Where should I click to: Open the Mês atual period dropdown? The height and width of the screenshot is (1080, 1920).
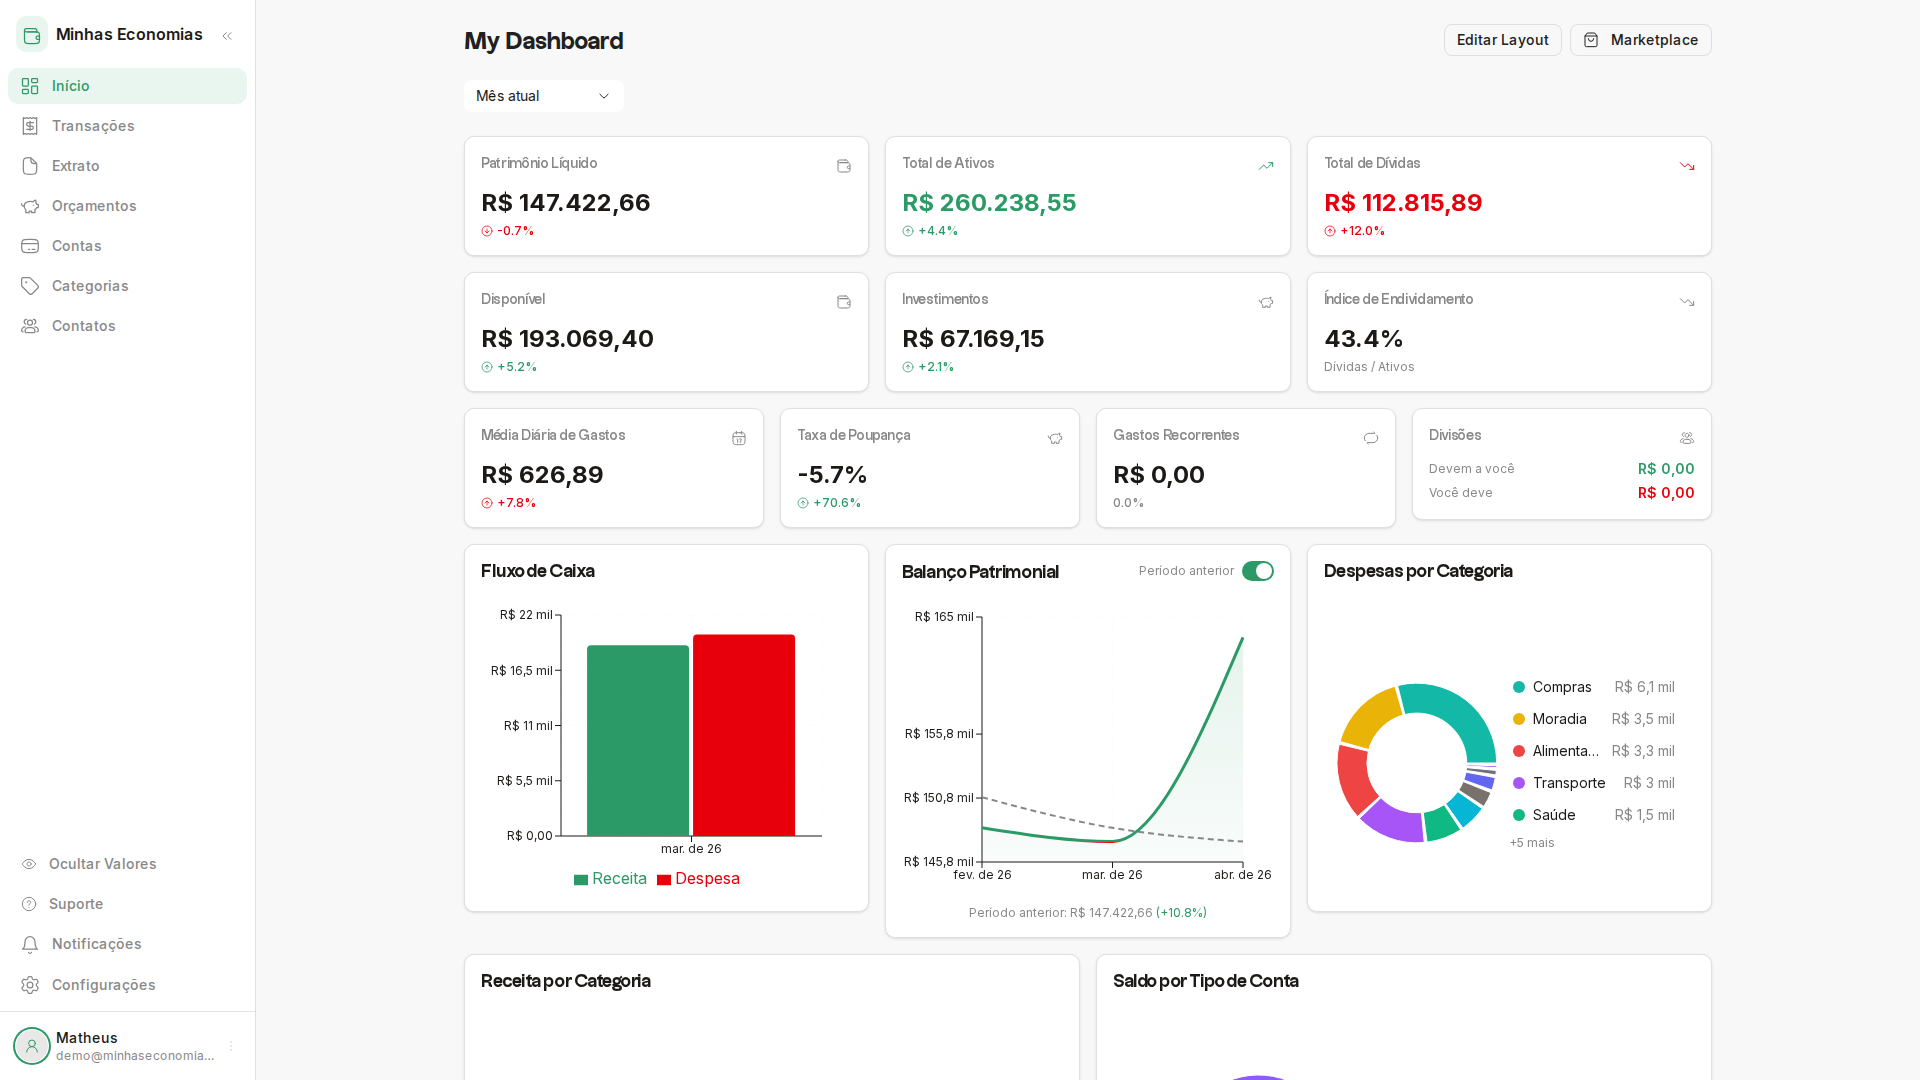click(x=543, y=96)
